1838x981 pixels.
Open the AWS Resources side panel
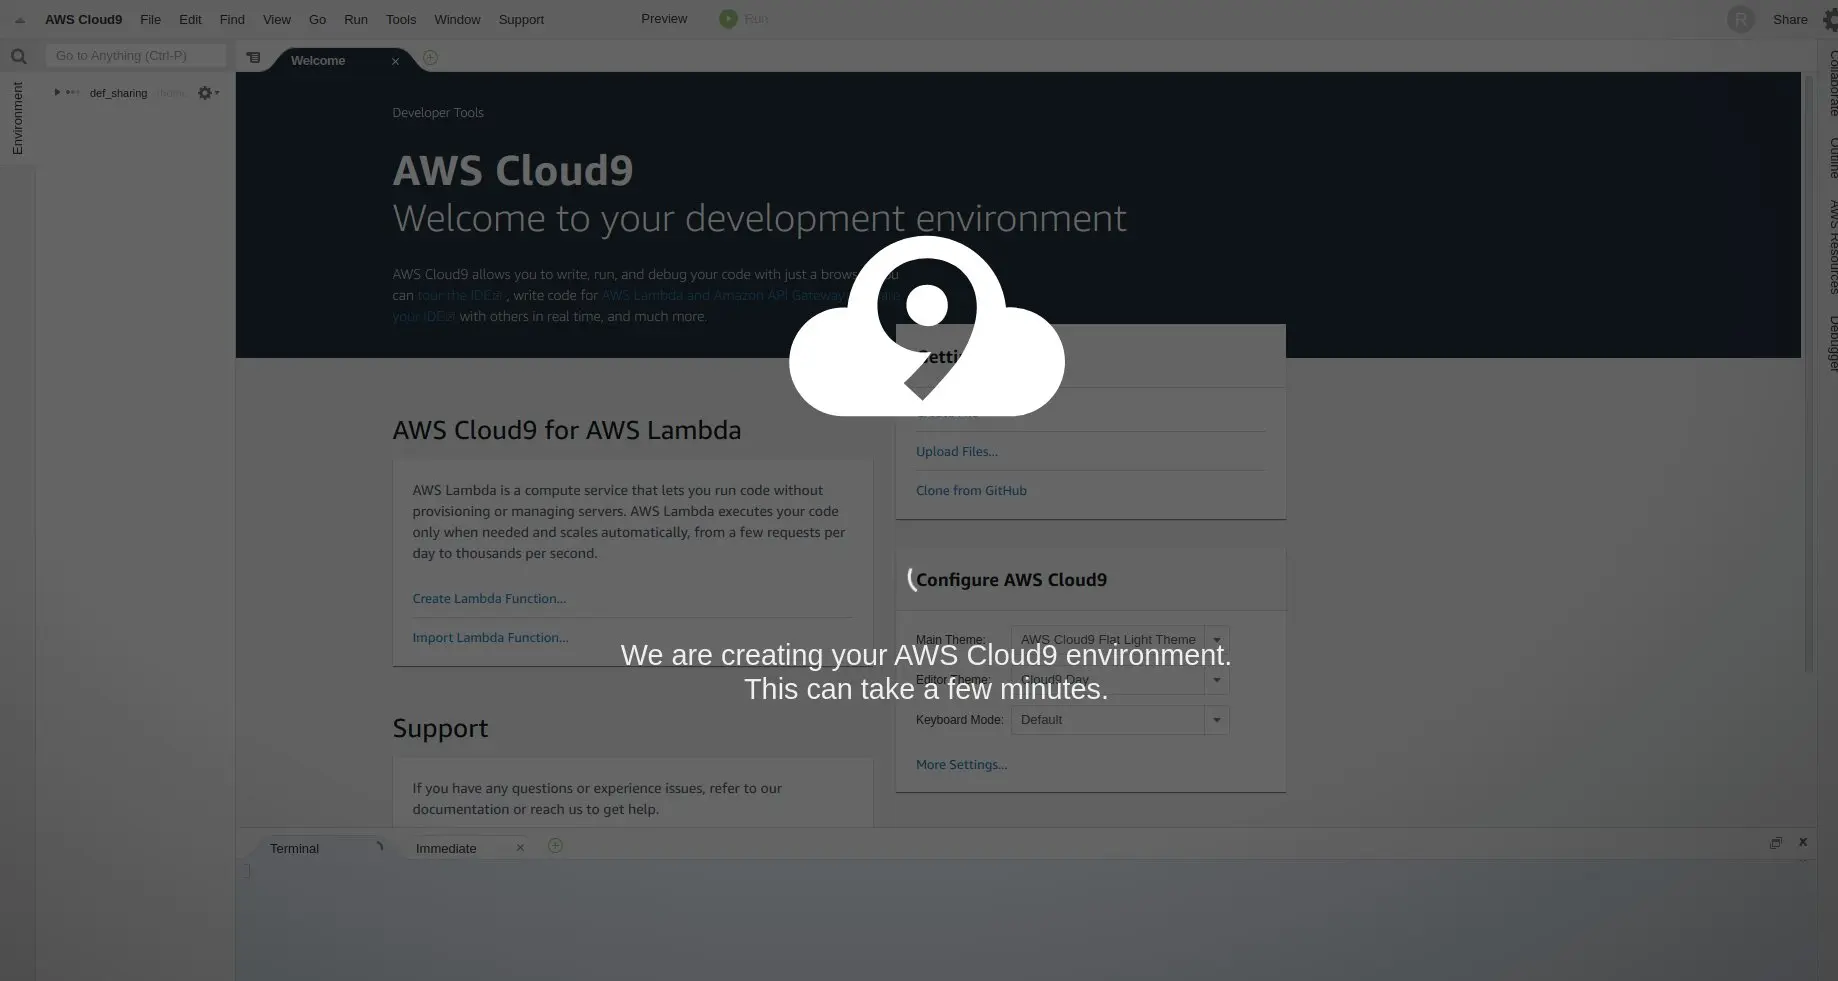[x=1832, y=246]
